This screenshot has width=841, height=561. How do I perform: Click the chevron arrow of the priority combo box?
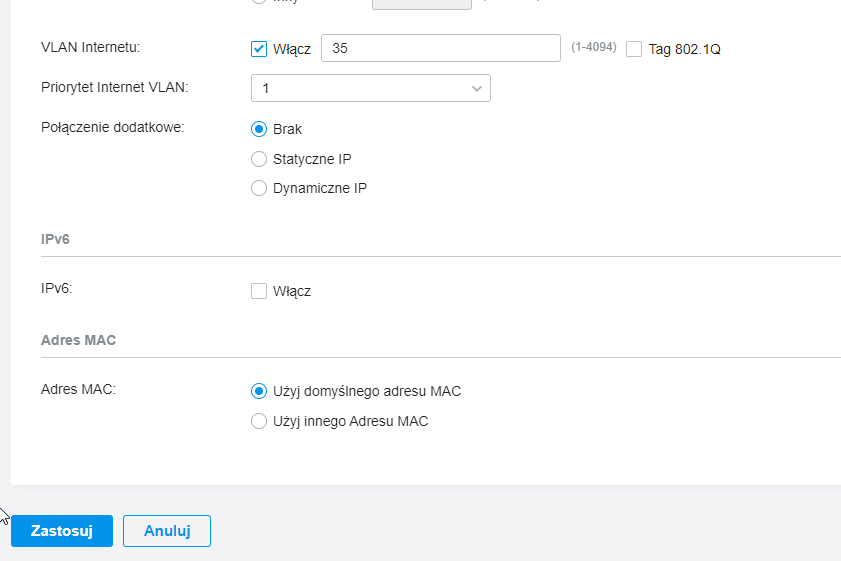click(x=476, y=89)
